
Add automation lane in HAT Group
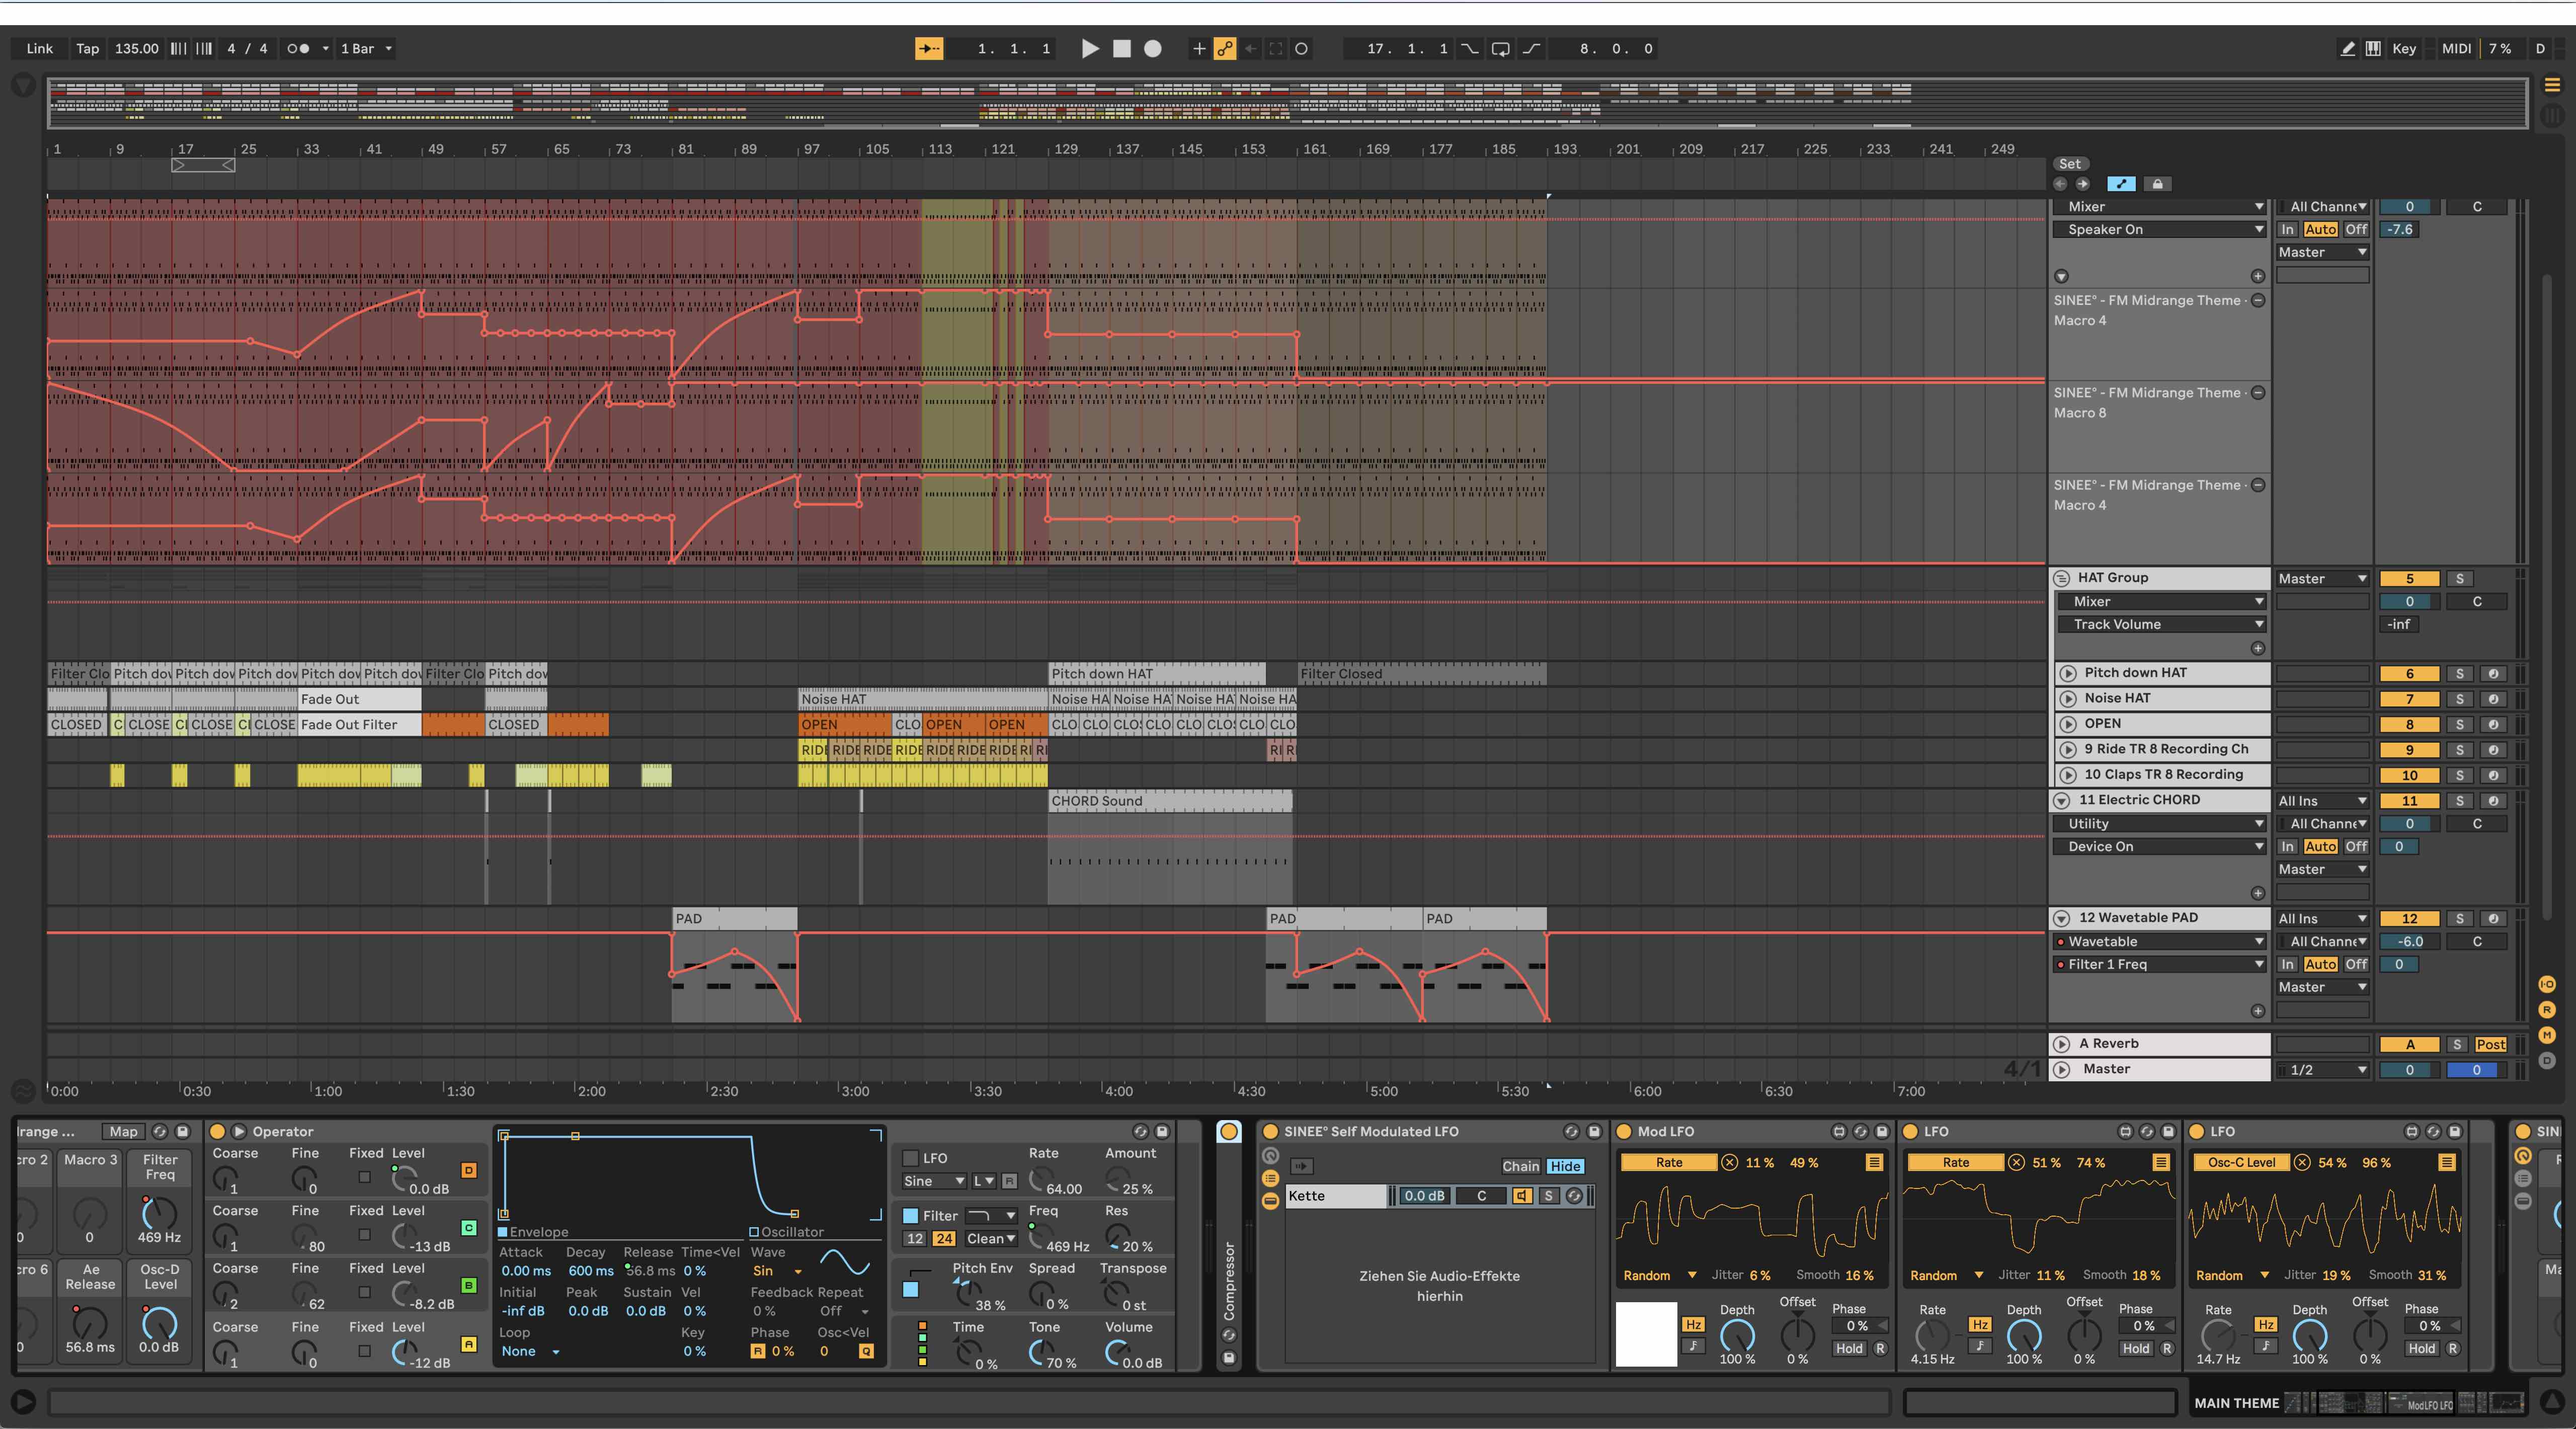point(2257,648)
